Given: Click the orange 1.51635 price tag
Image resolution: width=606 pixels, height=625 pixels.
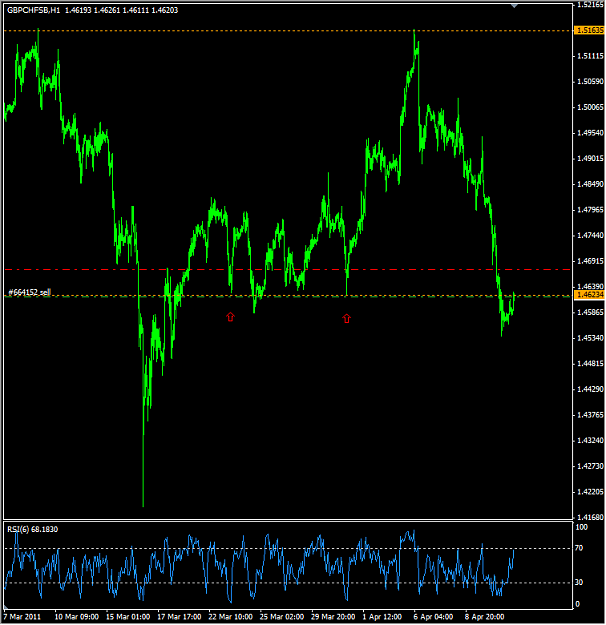Looking at the screenshot, I should coord(589,30).
